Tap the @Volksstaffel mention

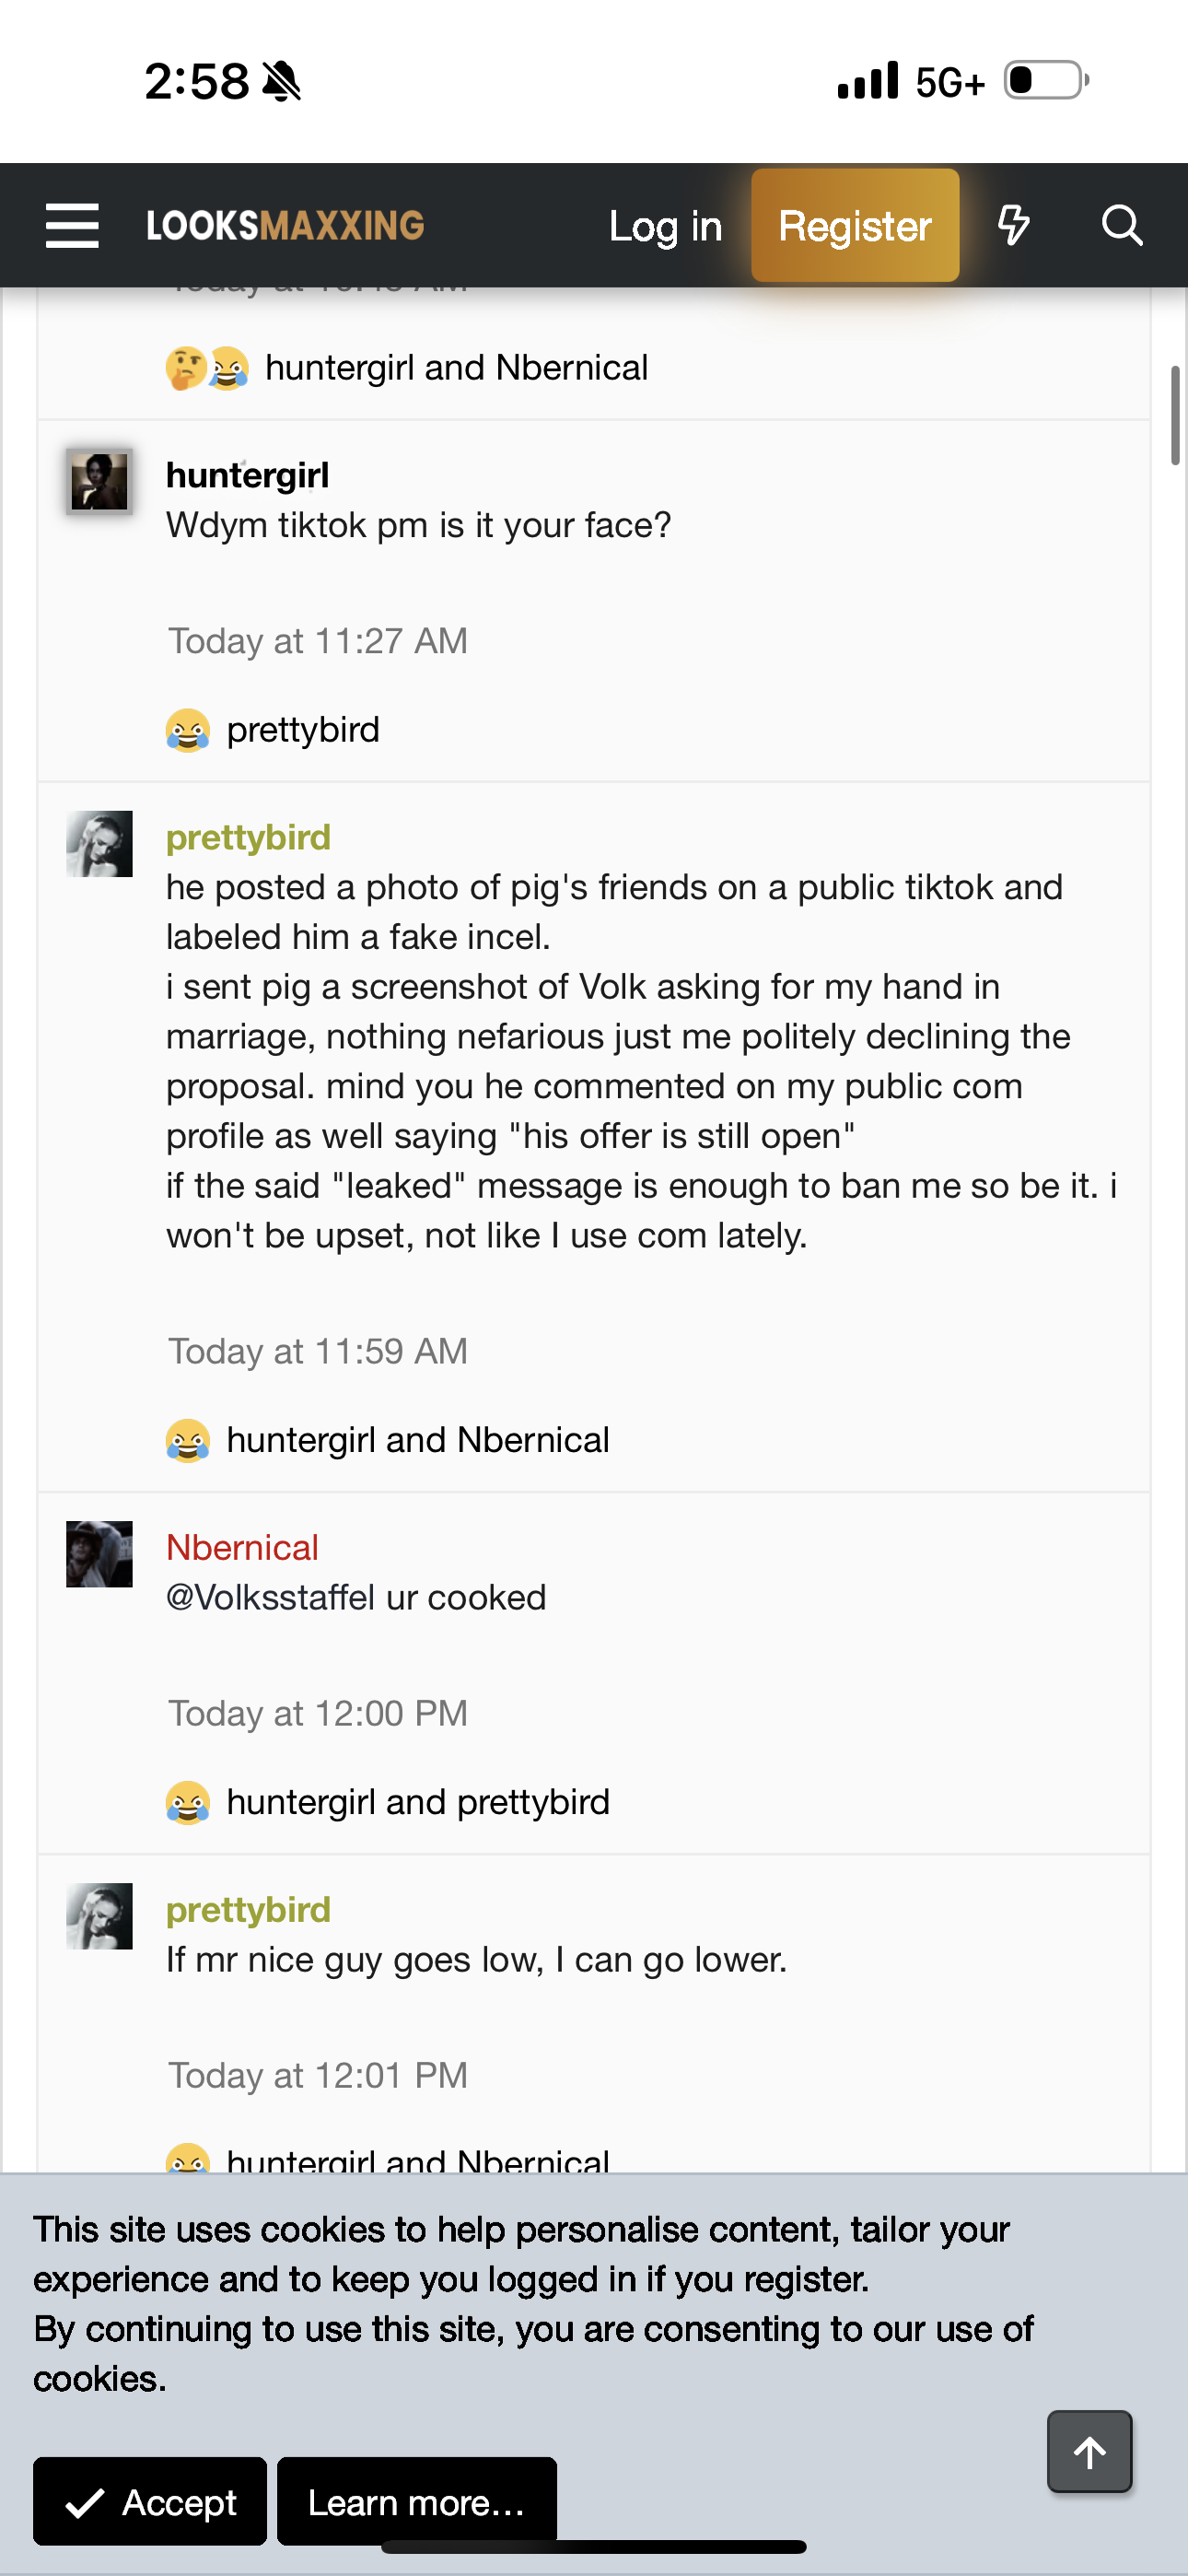[x=270, y=1598]
